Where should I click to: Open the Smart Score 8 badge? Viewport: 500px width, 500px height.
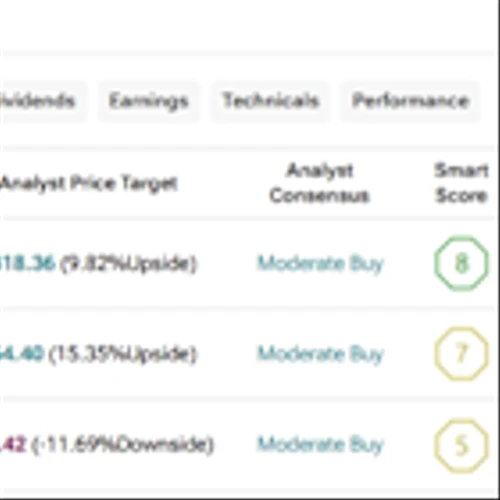click(x=461, y=263)
